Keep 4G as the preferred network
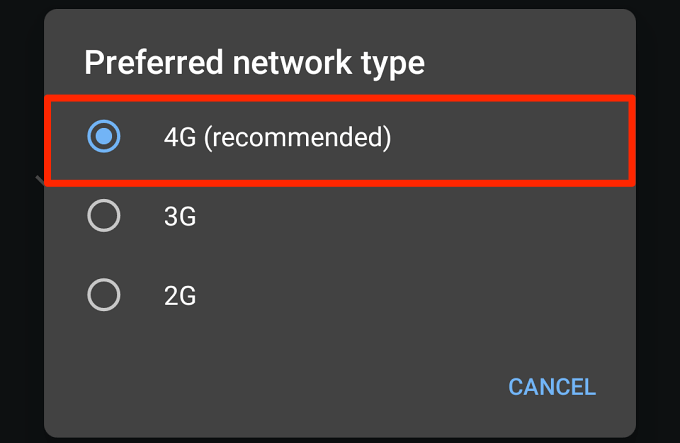Viewport: 680px width, 443px height. (x=277, y=137)
